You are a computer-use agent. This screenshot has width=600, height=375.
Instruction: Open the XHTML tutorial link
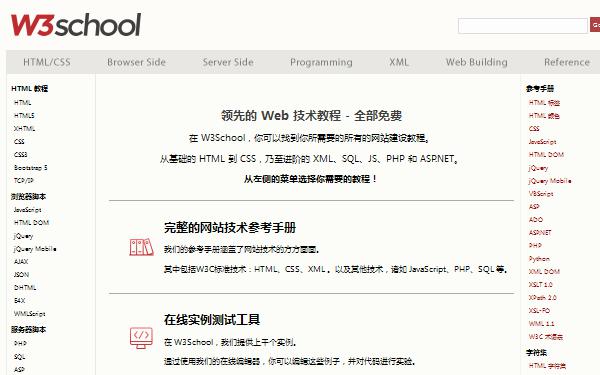click(24, 129)
